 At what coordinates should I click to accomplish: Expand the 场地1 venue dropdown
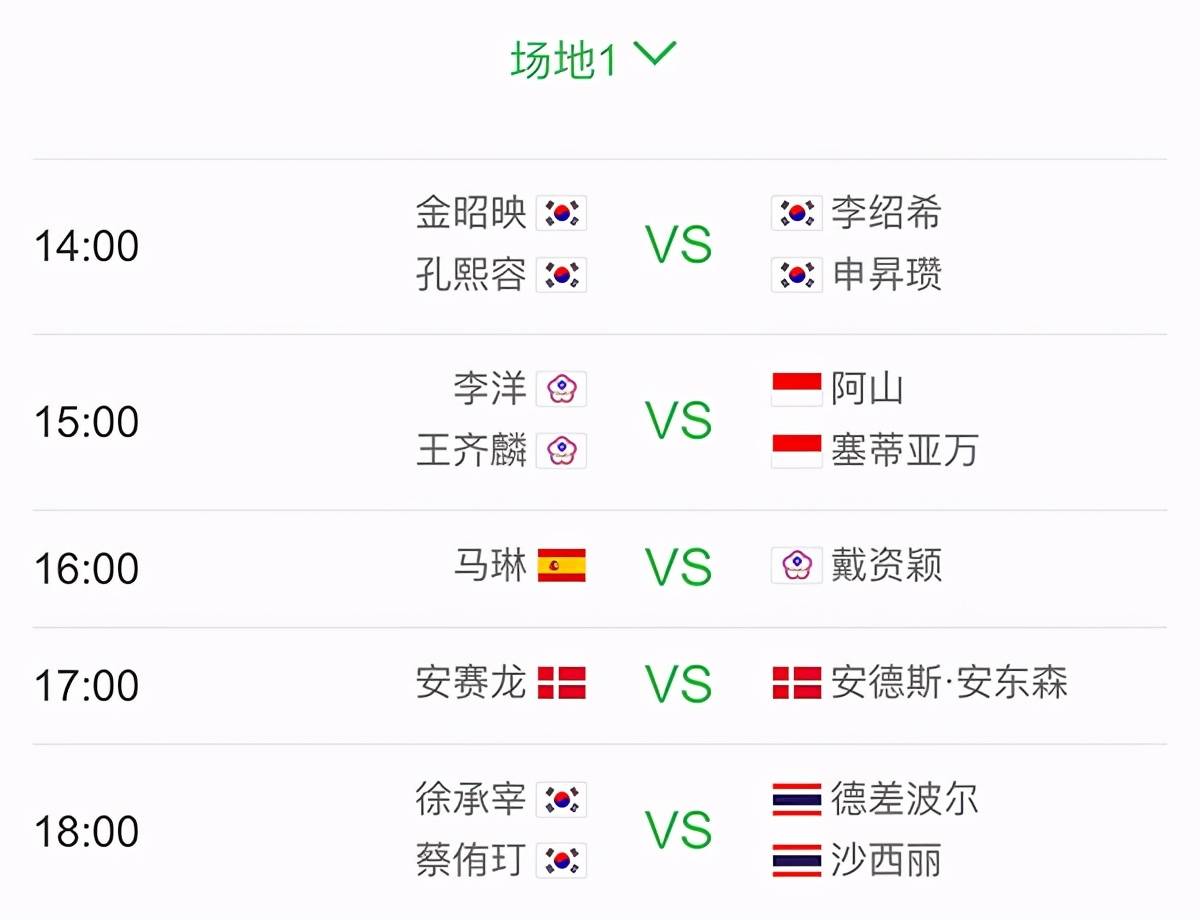pos(594,60)
